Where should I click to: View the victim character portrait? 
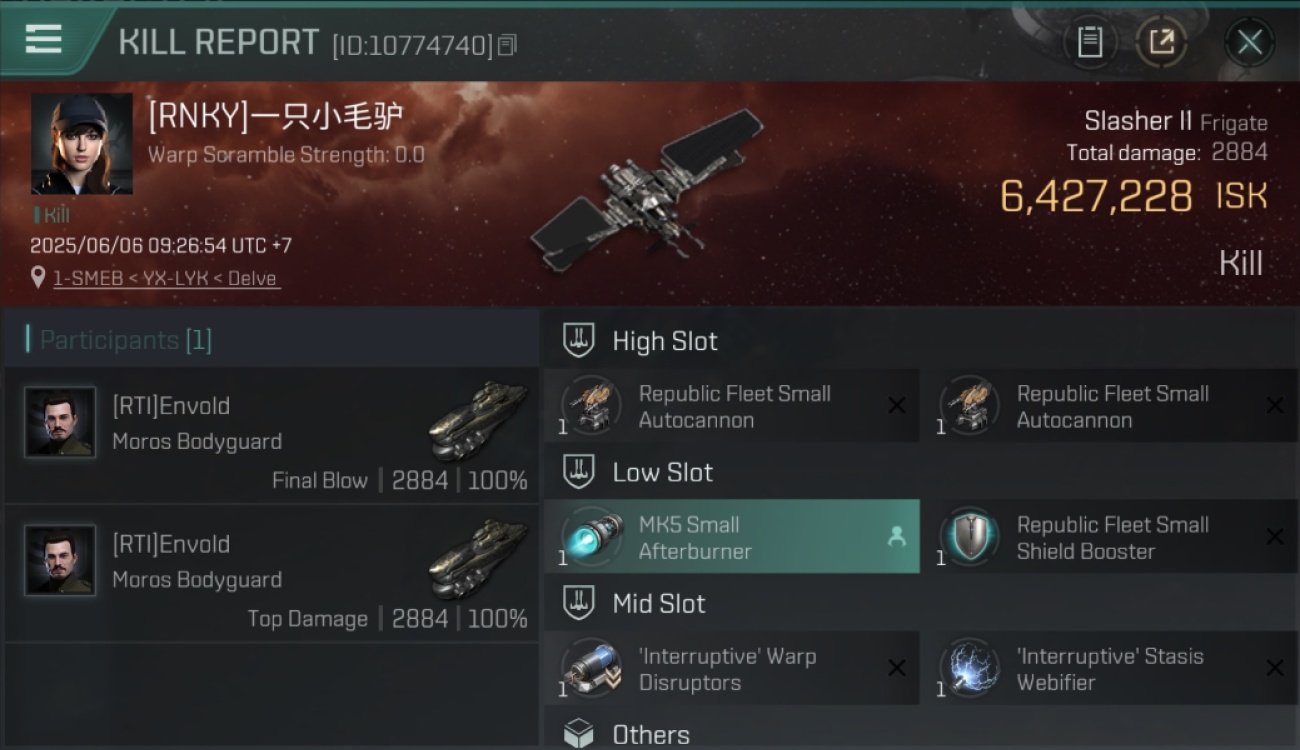point(81,143)
